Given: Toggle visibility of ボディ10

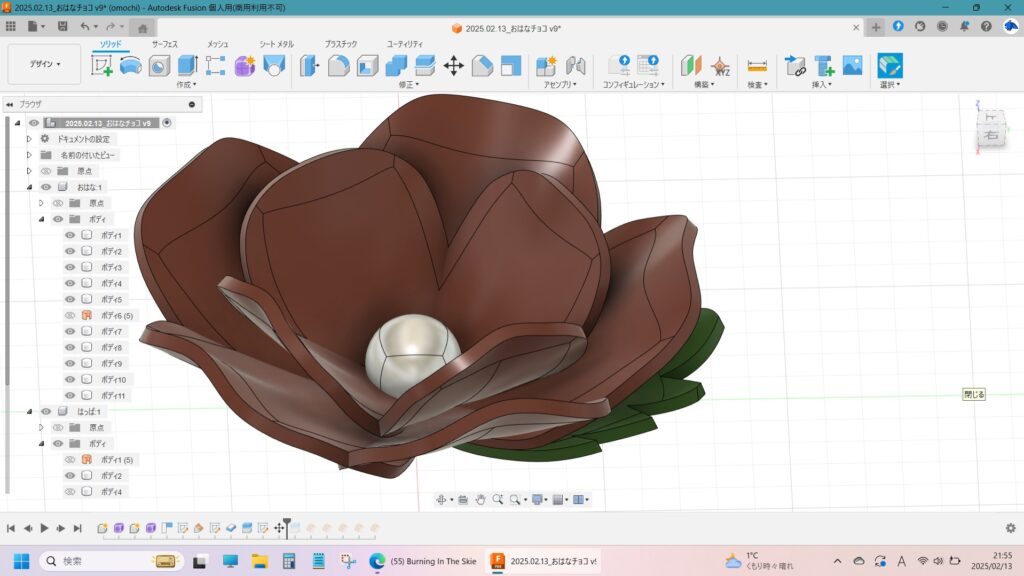Looking at the screenshot, I should pyautogui.click(x=70, y=379).
